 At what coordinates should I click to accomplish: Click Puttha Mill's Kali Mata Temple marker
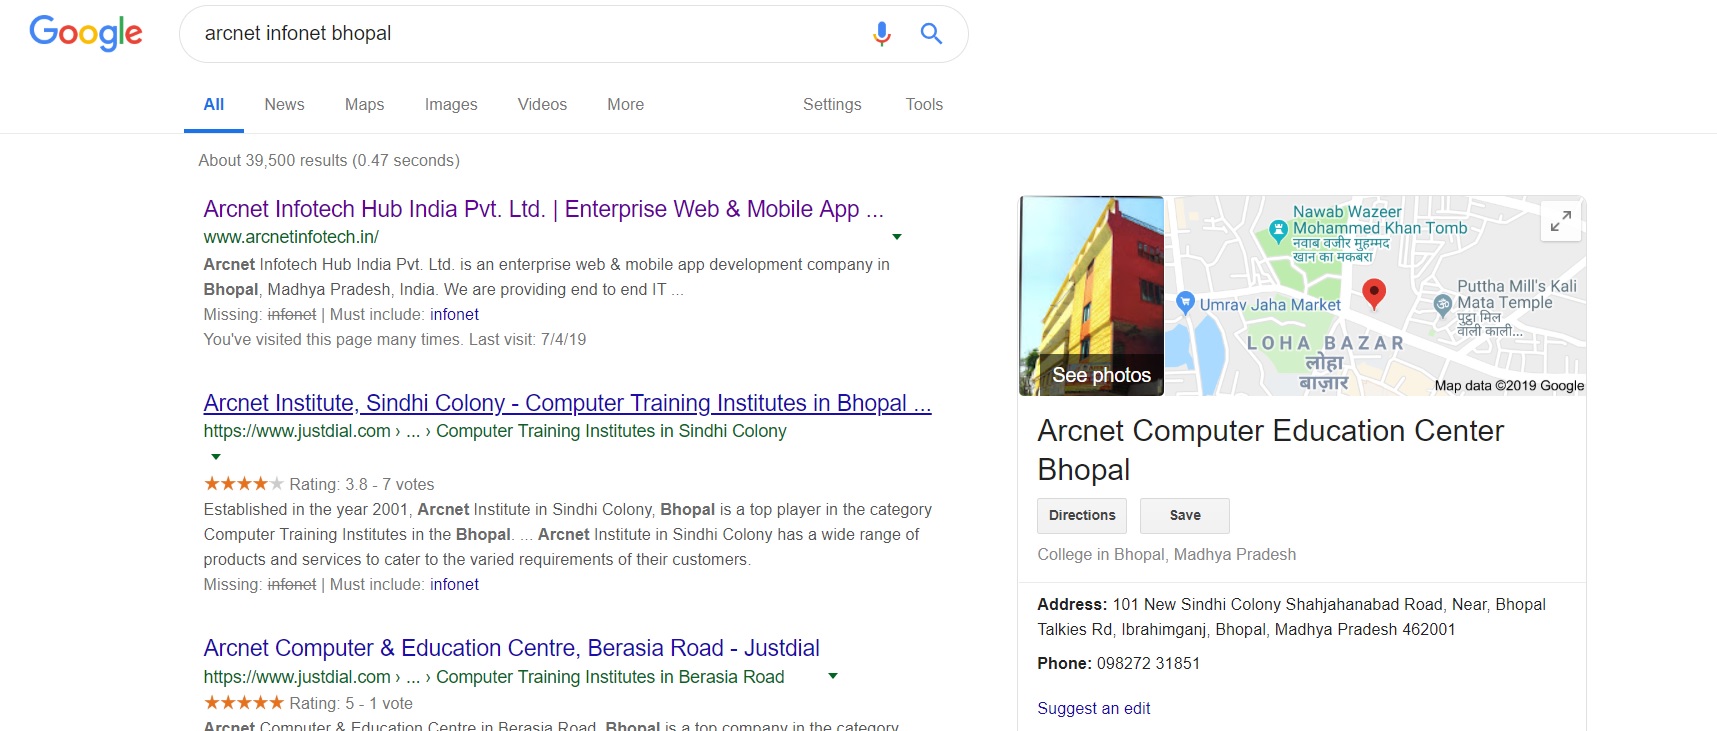[1442, 304]
